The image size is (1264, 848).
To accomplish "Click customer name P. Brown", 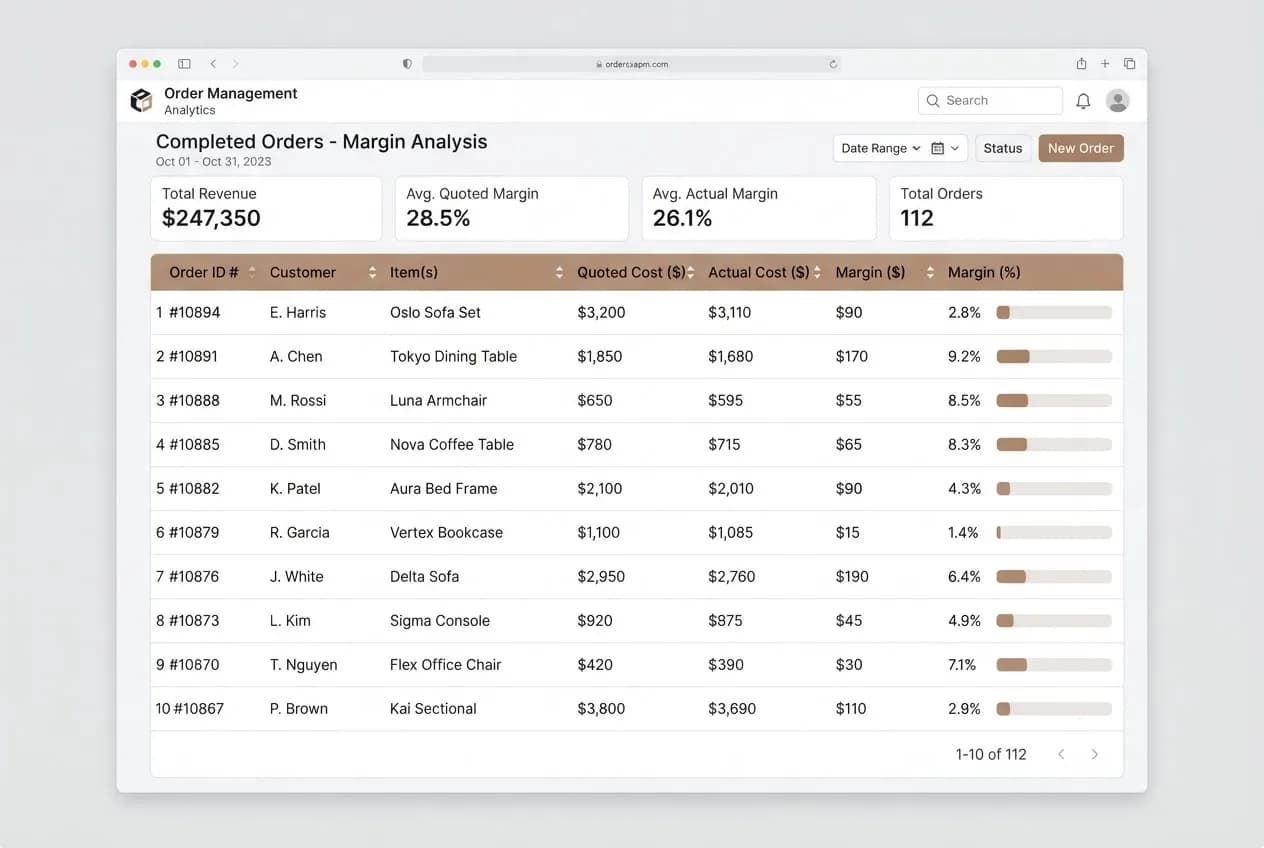I will (x=299, y=708).
